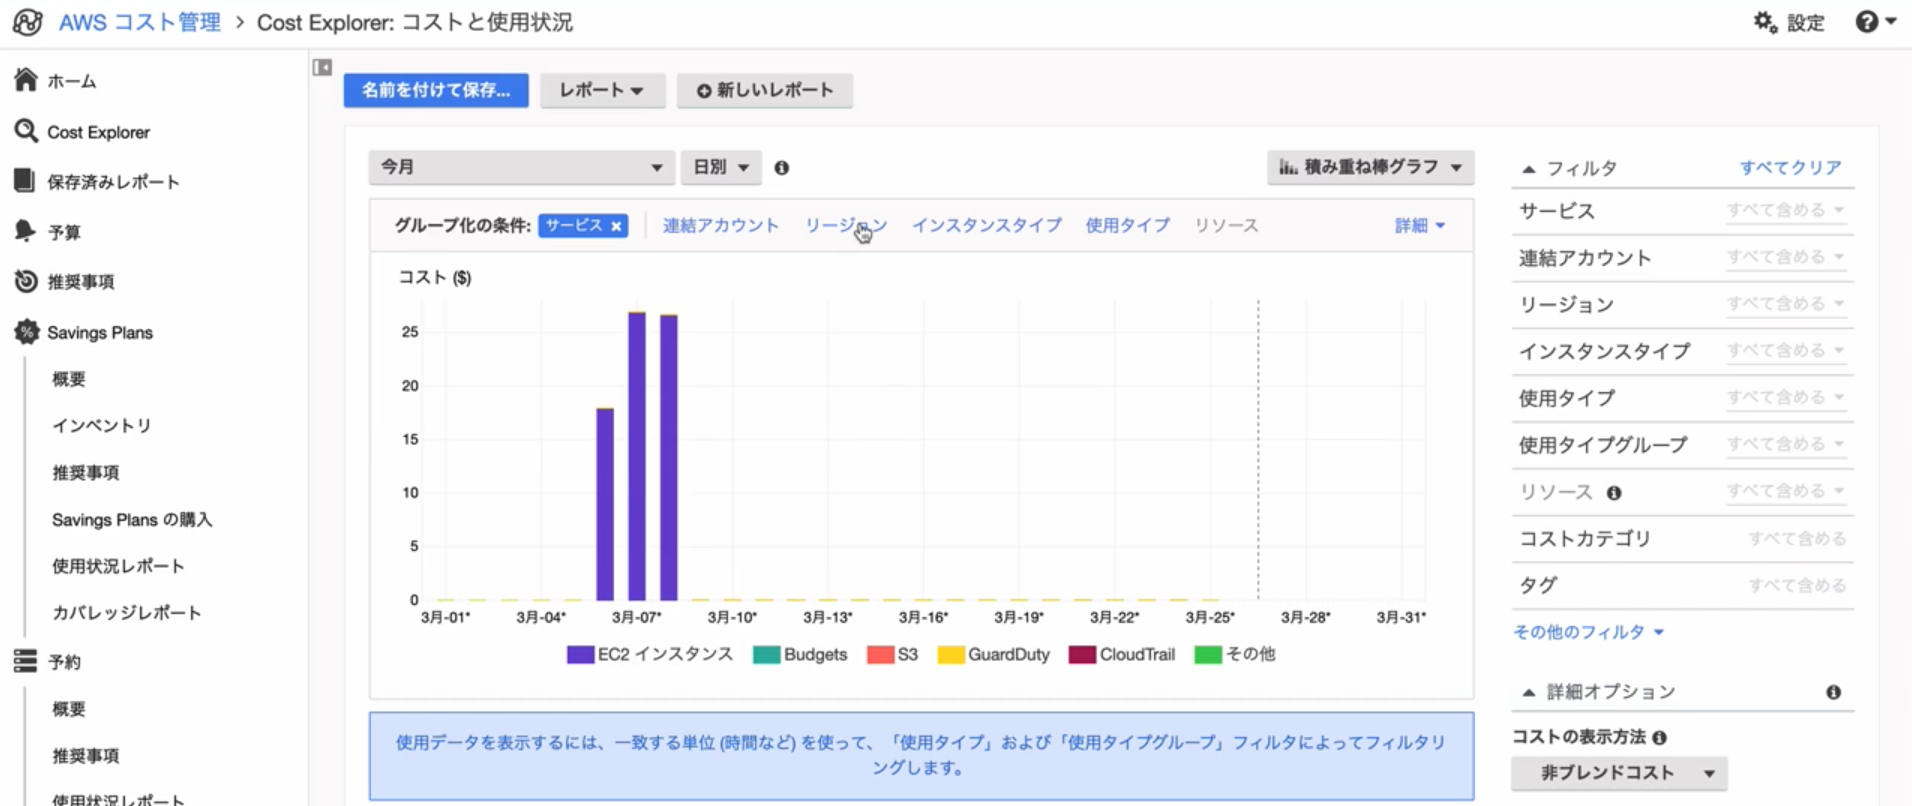Click すべてクリア to clear filters
This screenshot has width=1912, height=806.
pos(1791,168)
